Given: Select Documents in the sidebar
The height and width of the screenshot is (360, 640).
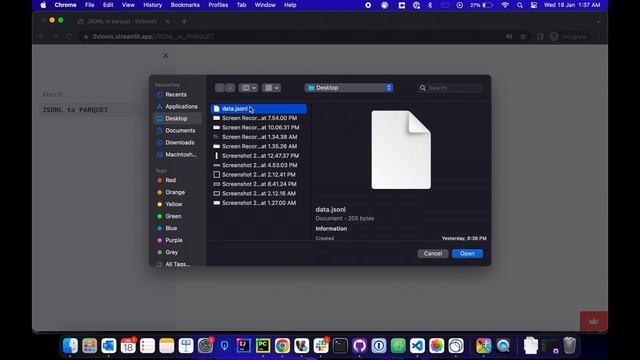Looking at the screenshot, I should 176,131.
